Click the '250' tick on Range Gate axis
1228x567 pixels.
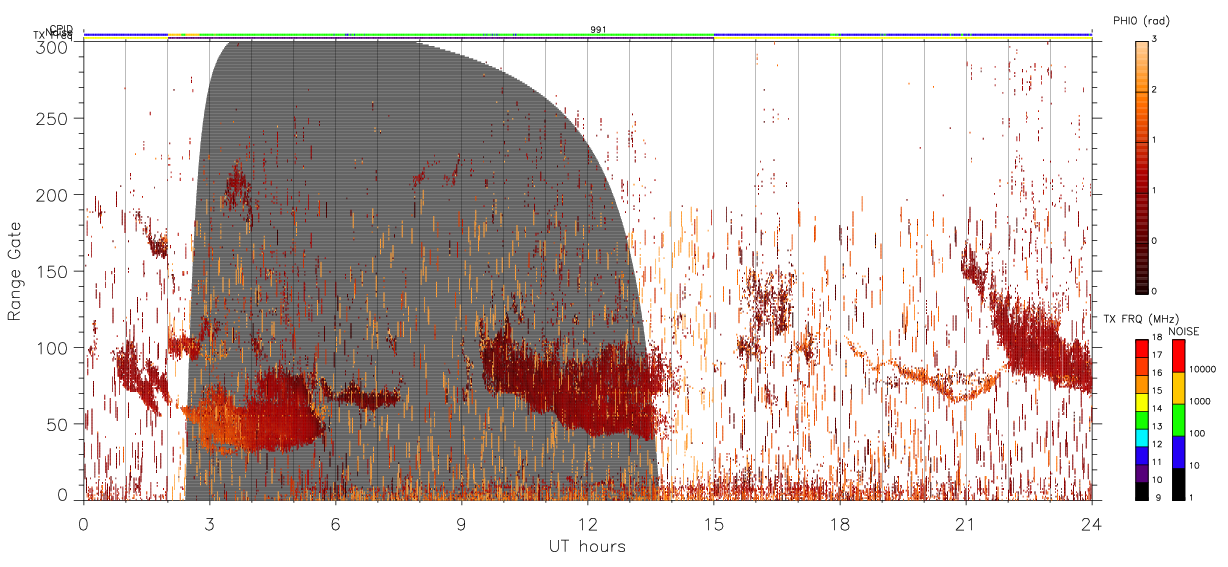click(x=53, y=118)
